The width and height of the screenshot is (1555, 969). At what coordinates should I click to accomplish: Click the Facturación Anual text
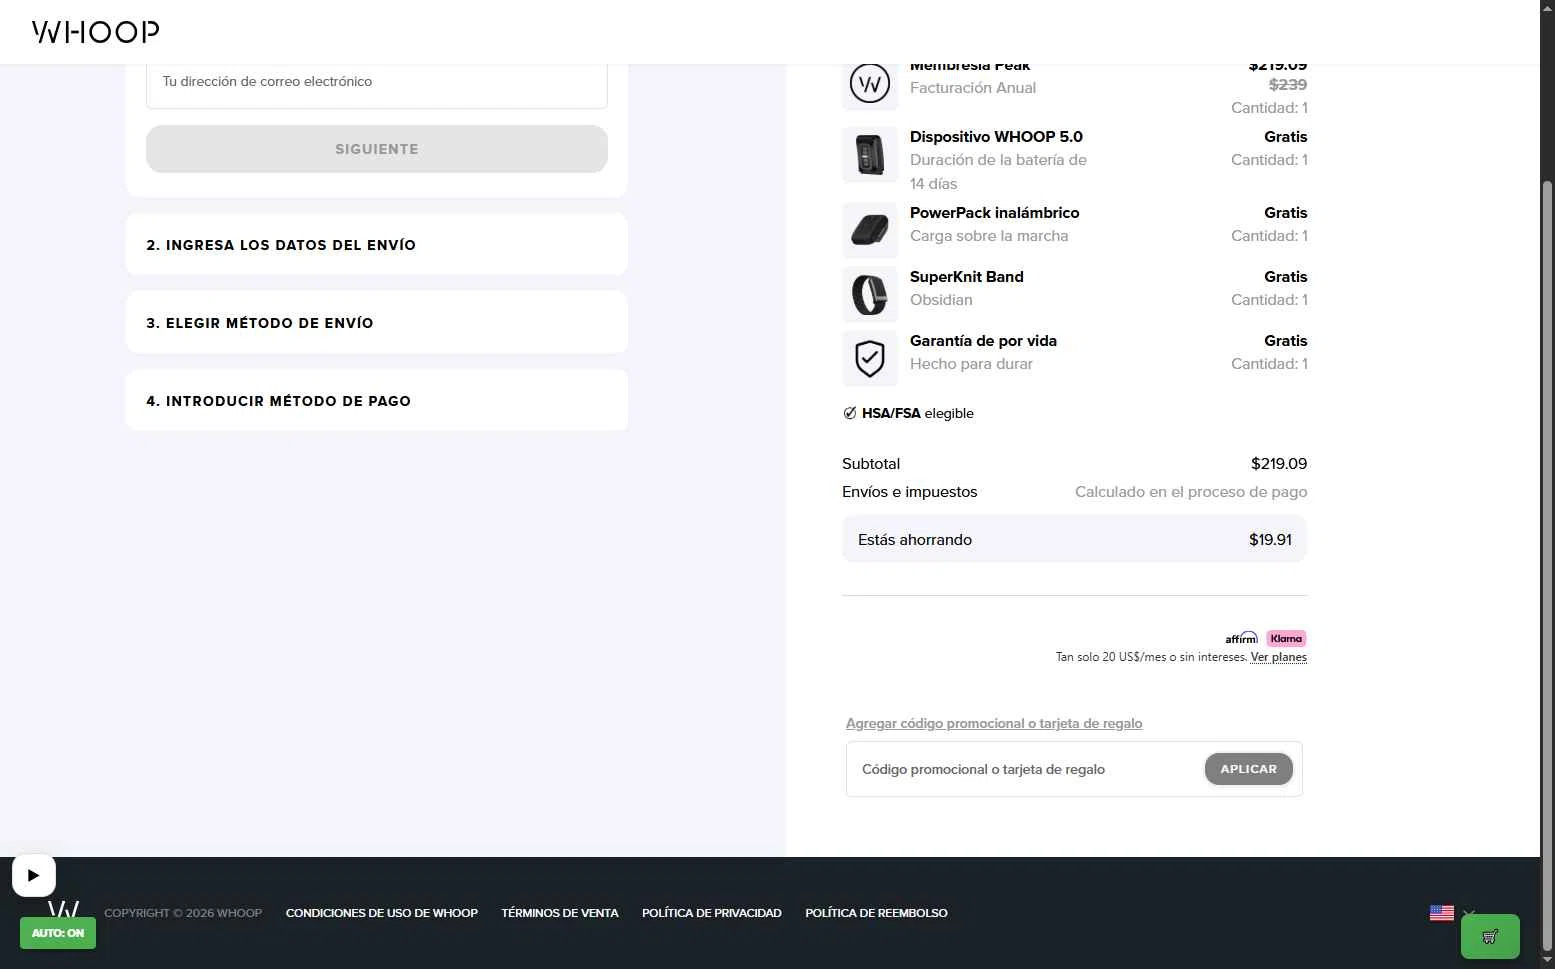coord(973,88)
